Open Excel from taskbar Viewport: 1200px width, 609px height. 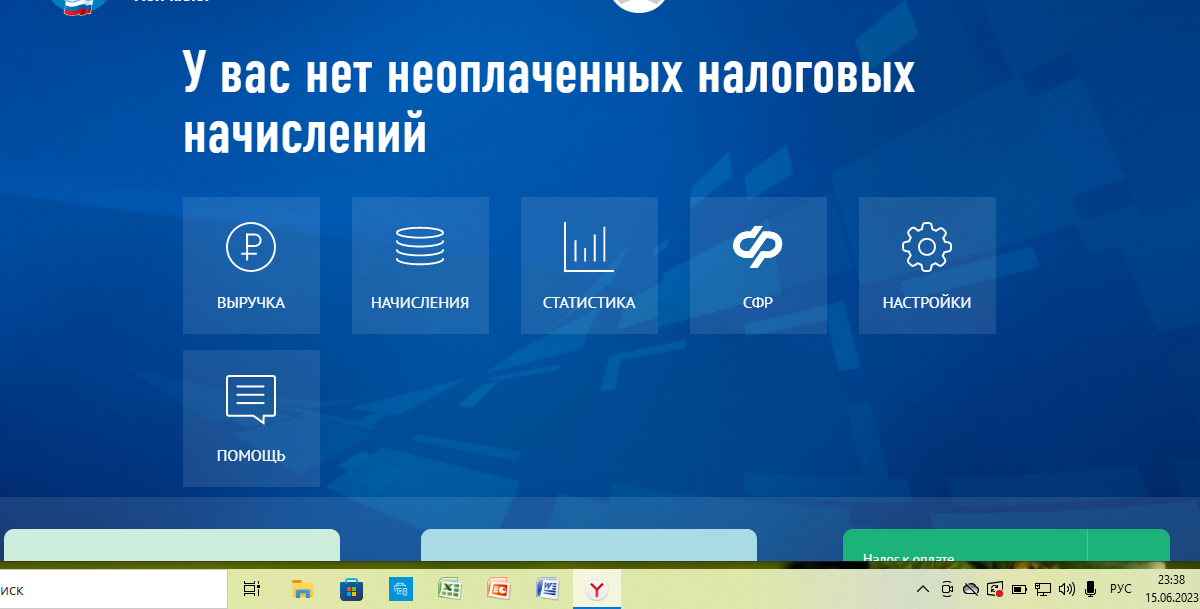point(449,590)
